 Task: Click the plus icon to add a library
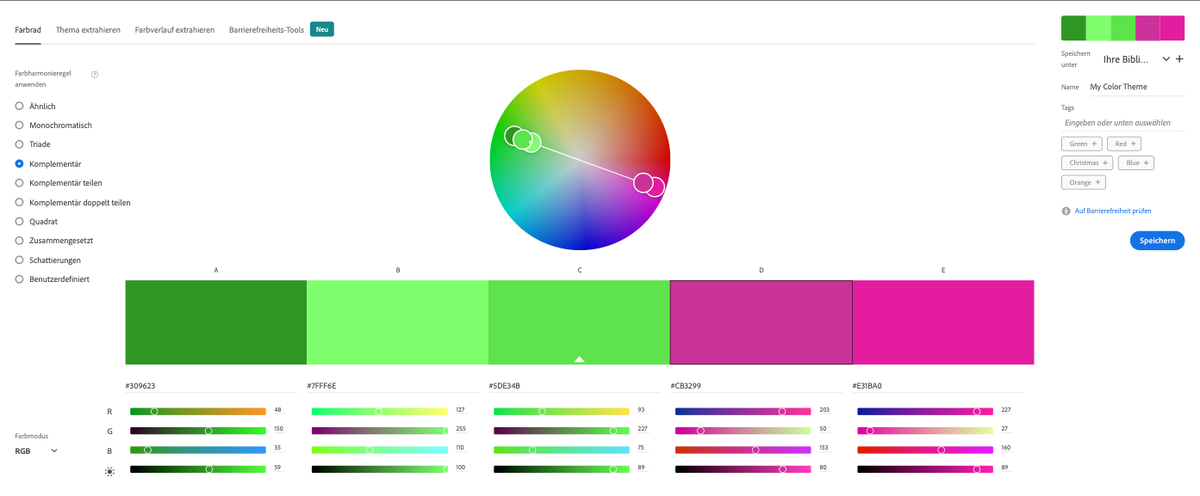(x=1179, y=59)
